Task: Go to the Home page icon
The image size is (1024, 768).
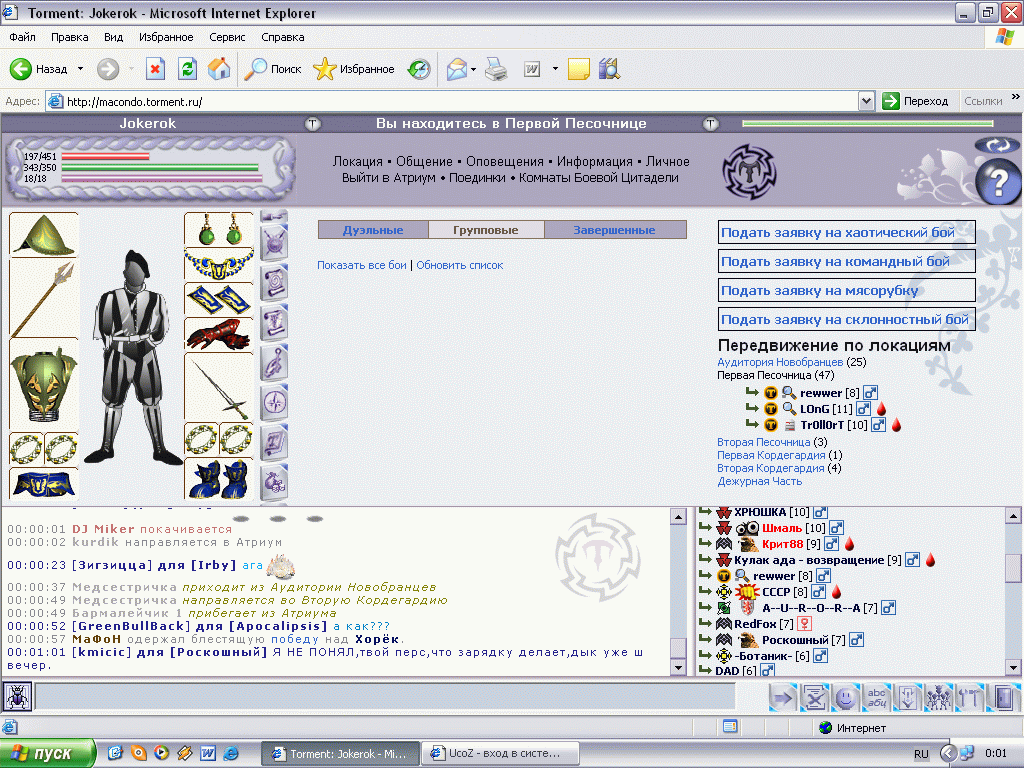Action: click(219, 69)
